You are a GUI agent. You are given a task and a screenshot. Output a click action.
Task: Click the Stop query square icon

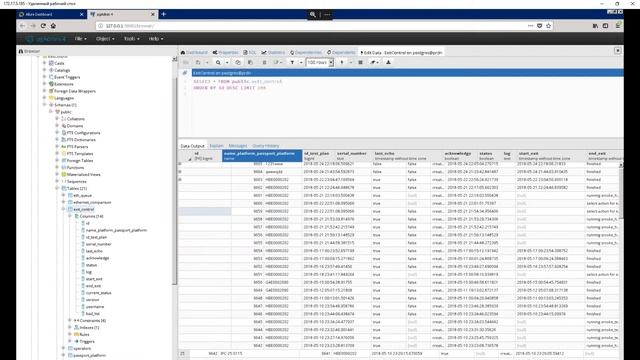pyautogui.click(x=360, y=62)
